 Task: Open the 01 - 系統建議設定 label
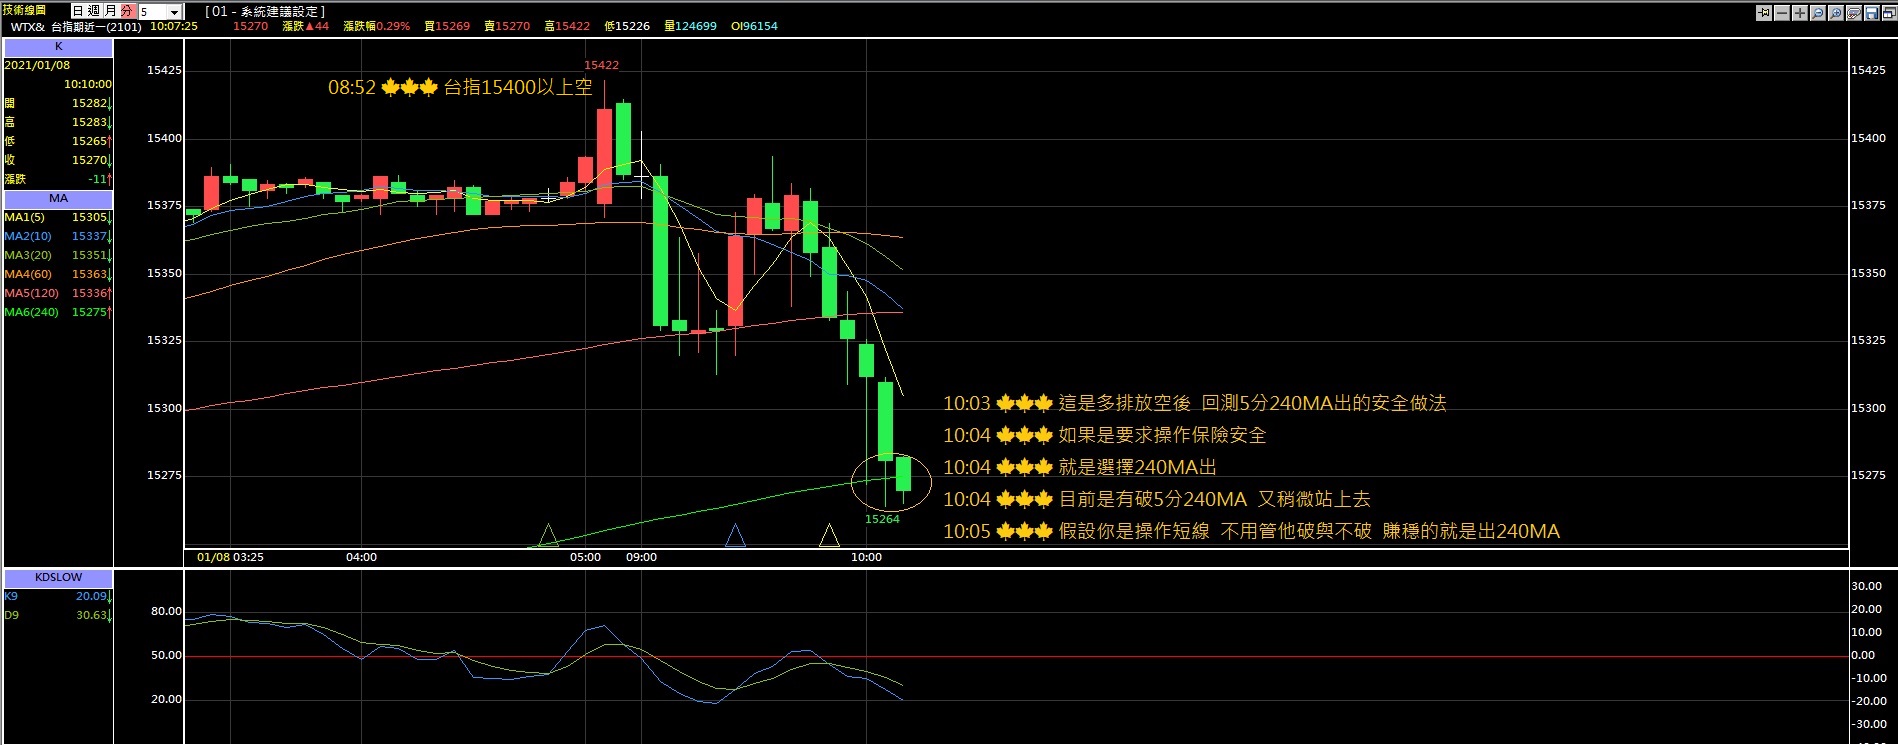(265, 11)
